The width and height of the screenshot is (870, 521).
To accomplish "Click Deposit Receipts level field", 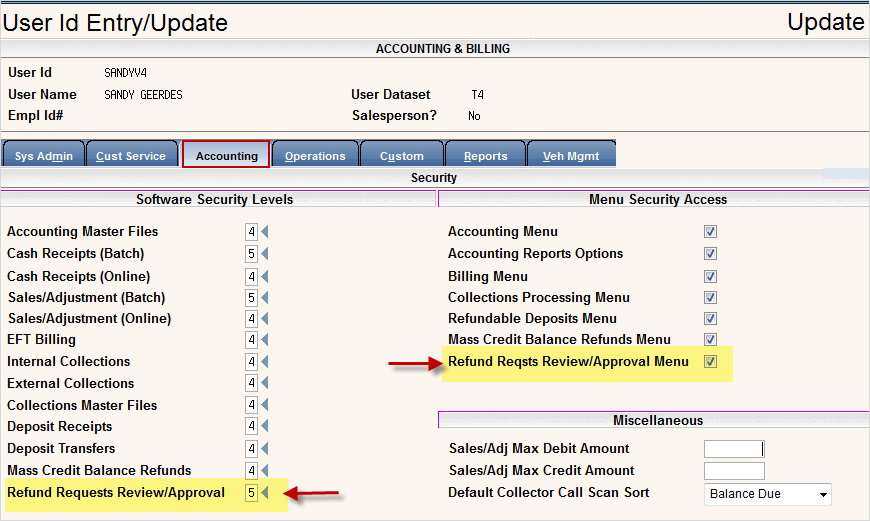I will pyautogui.click(x=251, y=426).
